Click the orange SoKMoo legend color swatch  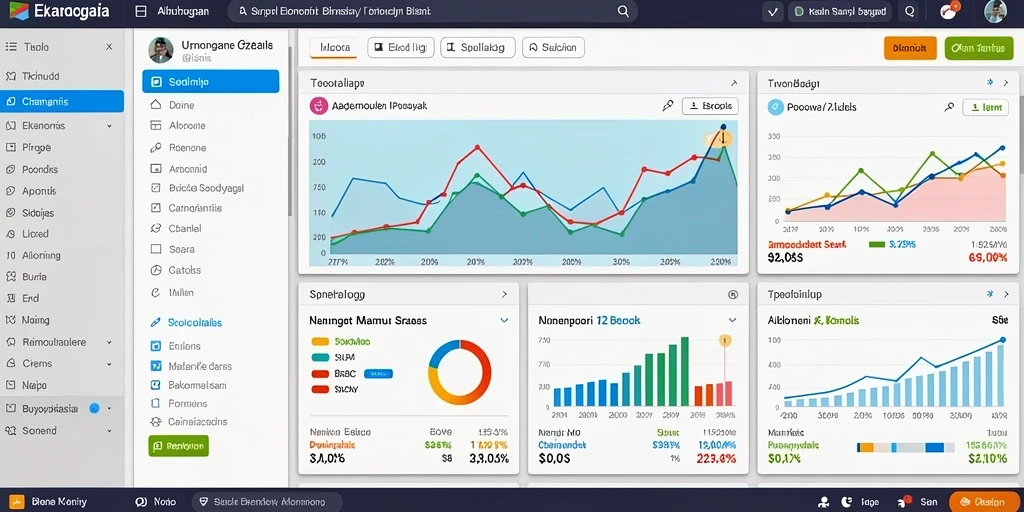320,341
